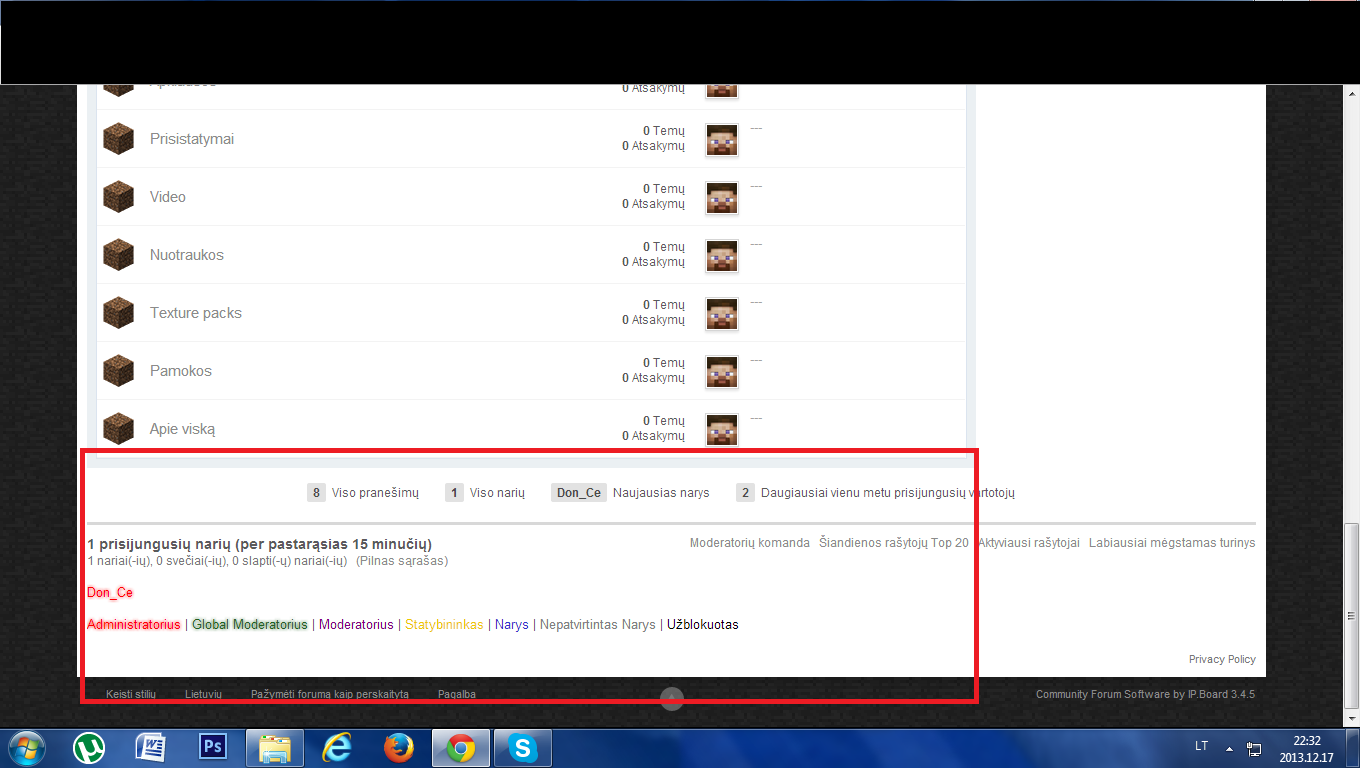Click the avatar thumbnail in the Apie viską row
This screenshot has height=768, width=1360.
tap(722, 430)
